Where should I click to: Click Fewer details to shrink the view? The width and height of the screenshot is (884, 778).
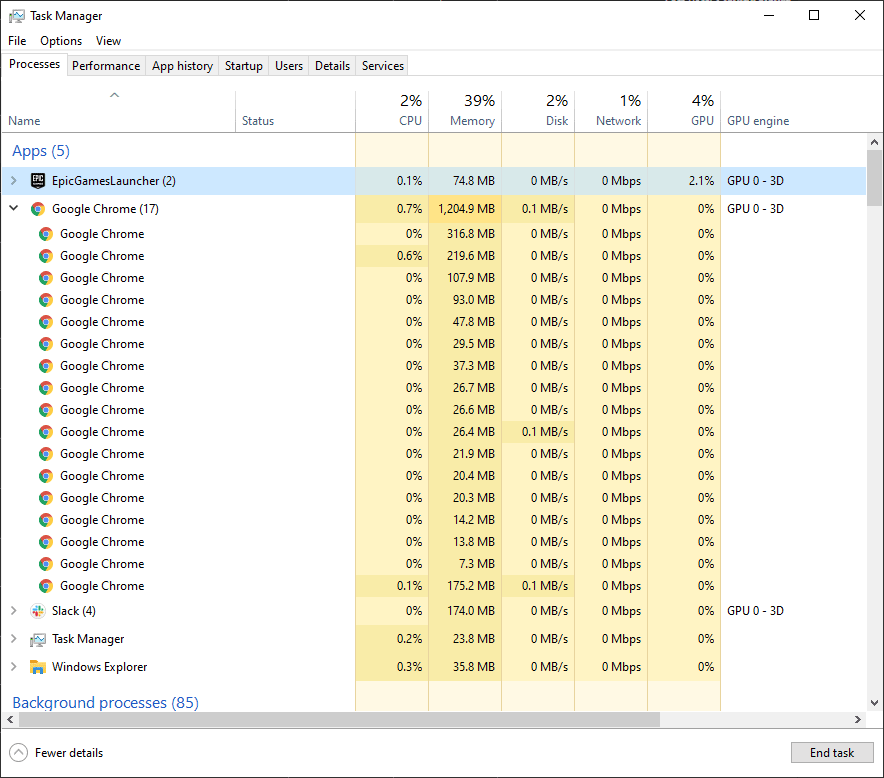tap(69, 753)
